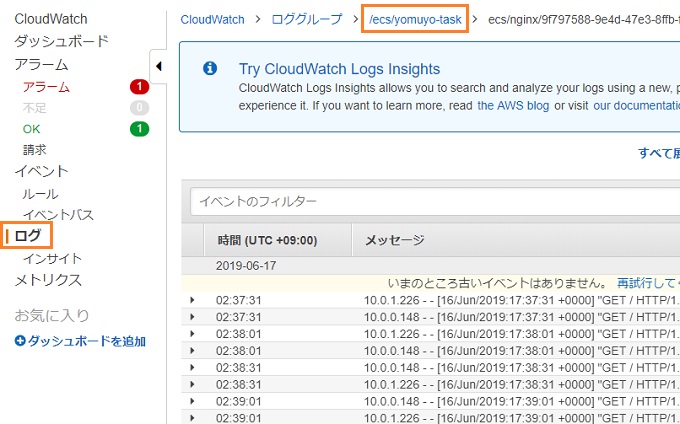Click the grey insufficient count badge
This screenshot has width=680, height=424.
[x=139, y=108]
